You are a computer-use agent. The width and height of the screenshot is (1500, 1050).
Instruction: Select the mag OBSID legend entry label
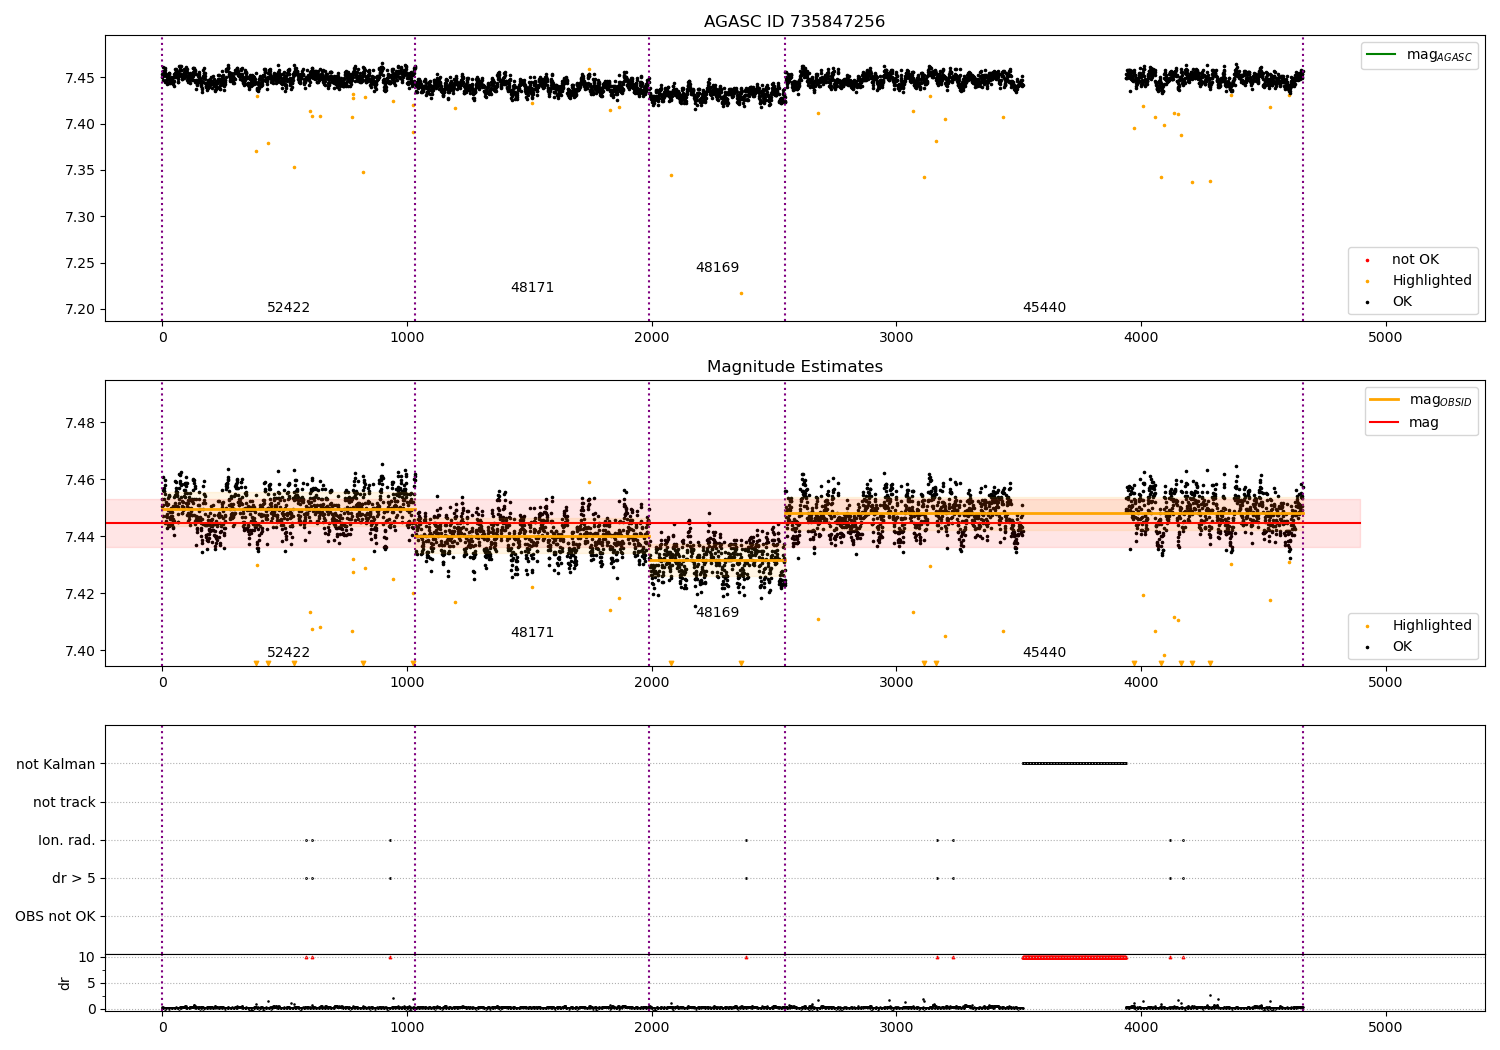[1441, 400]
